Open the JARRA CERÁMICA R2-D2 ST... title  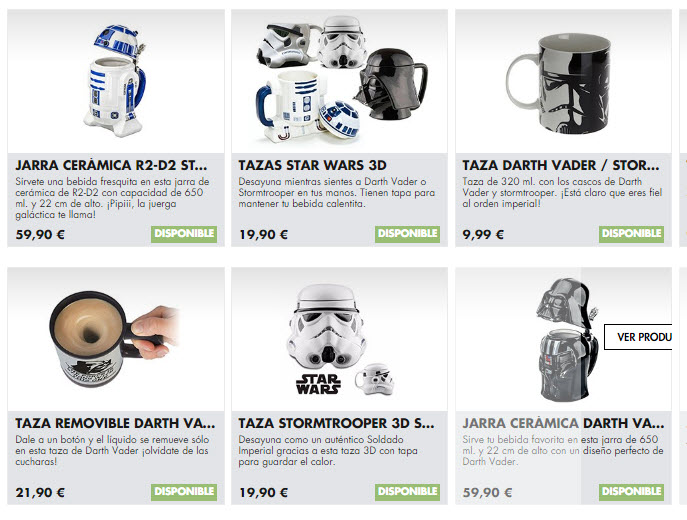click(x=111, y=165)
